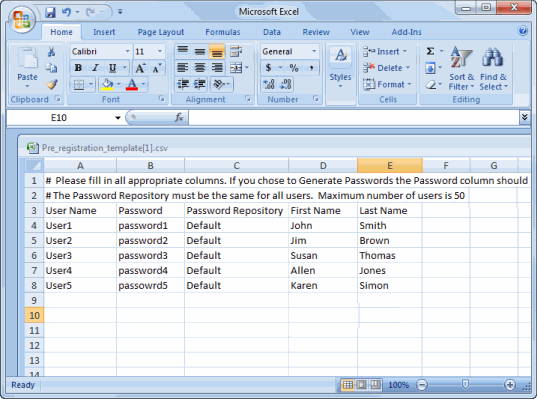
Task: Click the Delete cells button
Action: 386,68
